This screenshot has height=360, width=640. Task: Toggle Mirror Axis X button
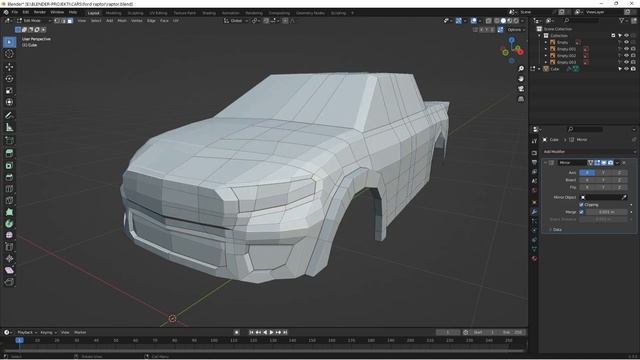pyautogui.click(x=587, y=173)
